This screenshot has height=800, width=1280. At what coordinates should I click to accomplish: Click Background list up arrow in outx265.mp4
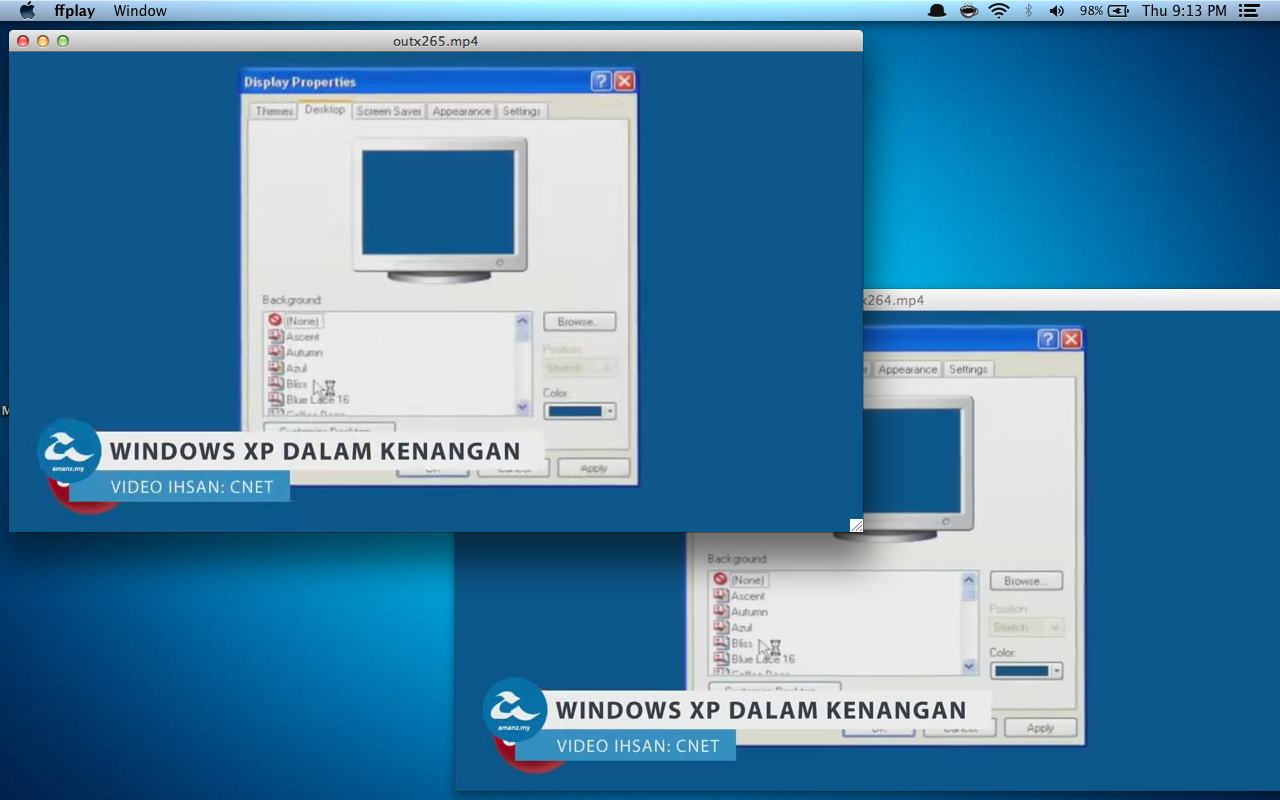coord(522,321)
